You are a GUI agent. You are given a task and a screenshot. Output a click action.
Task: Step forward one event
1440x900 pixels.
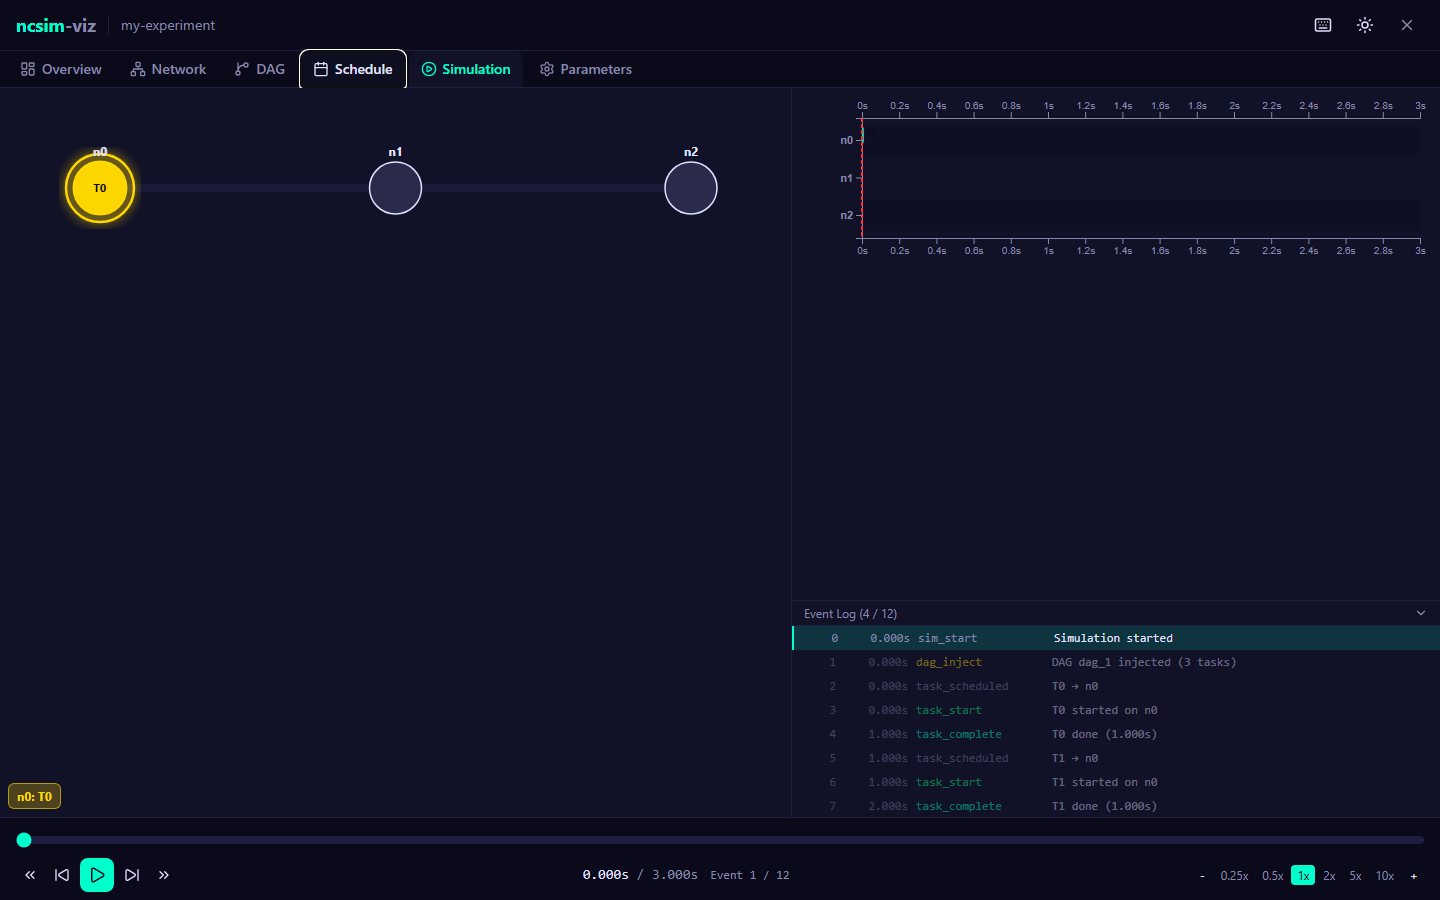click(132, 875)
